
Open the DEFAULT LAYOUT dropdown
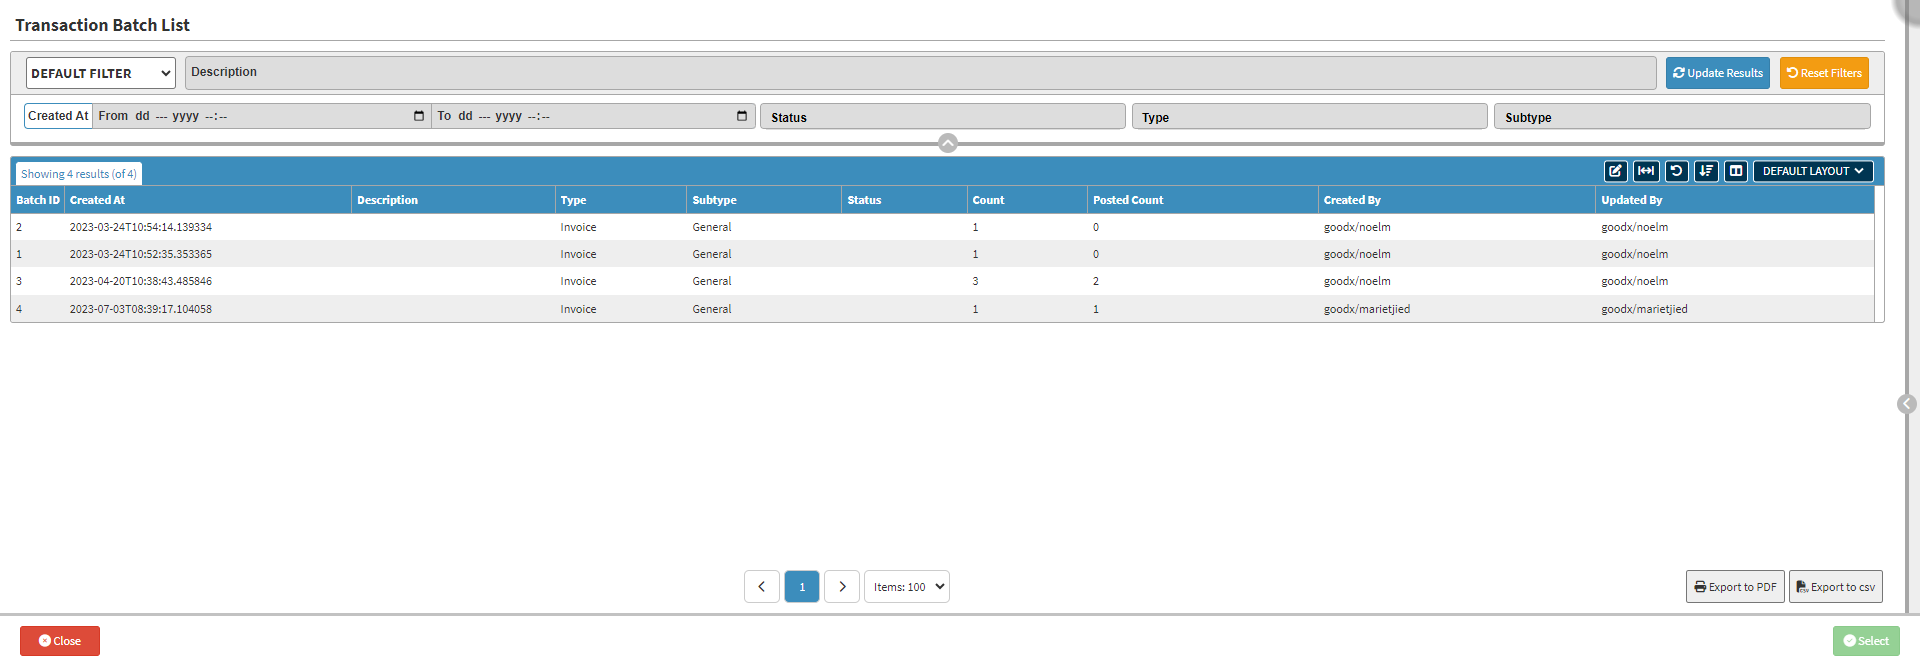coord(1812,171)
